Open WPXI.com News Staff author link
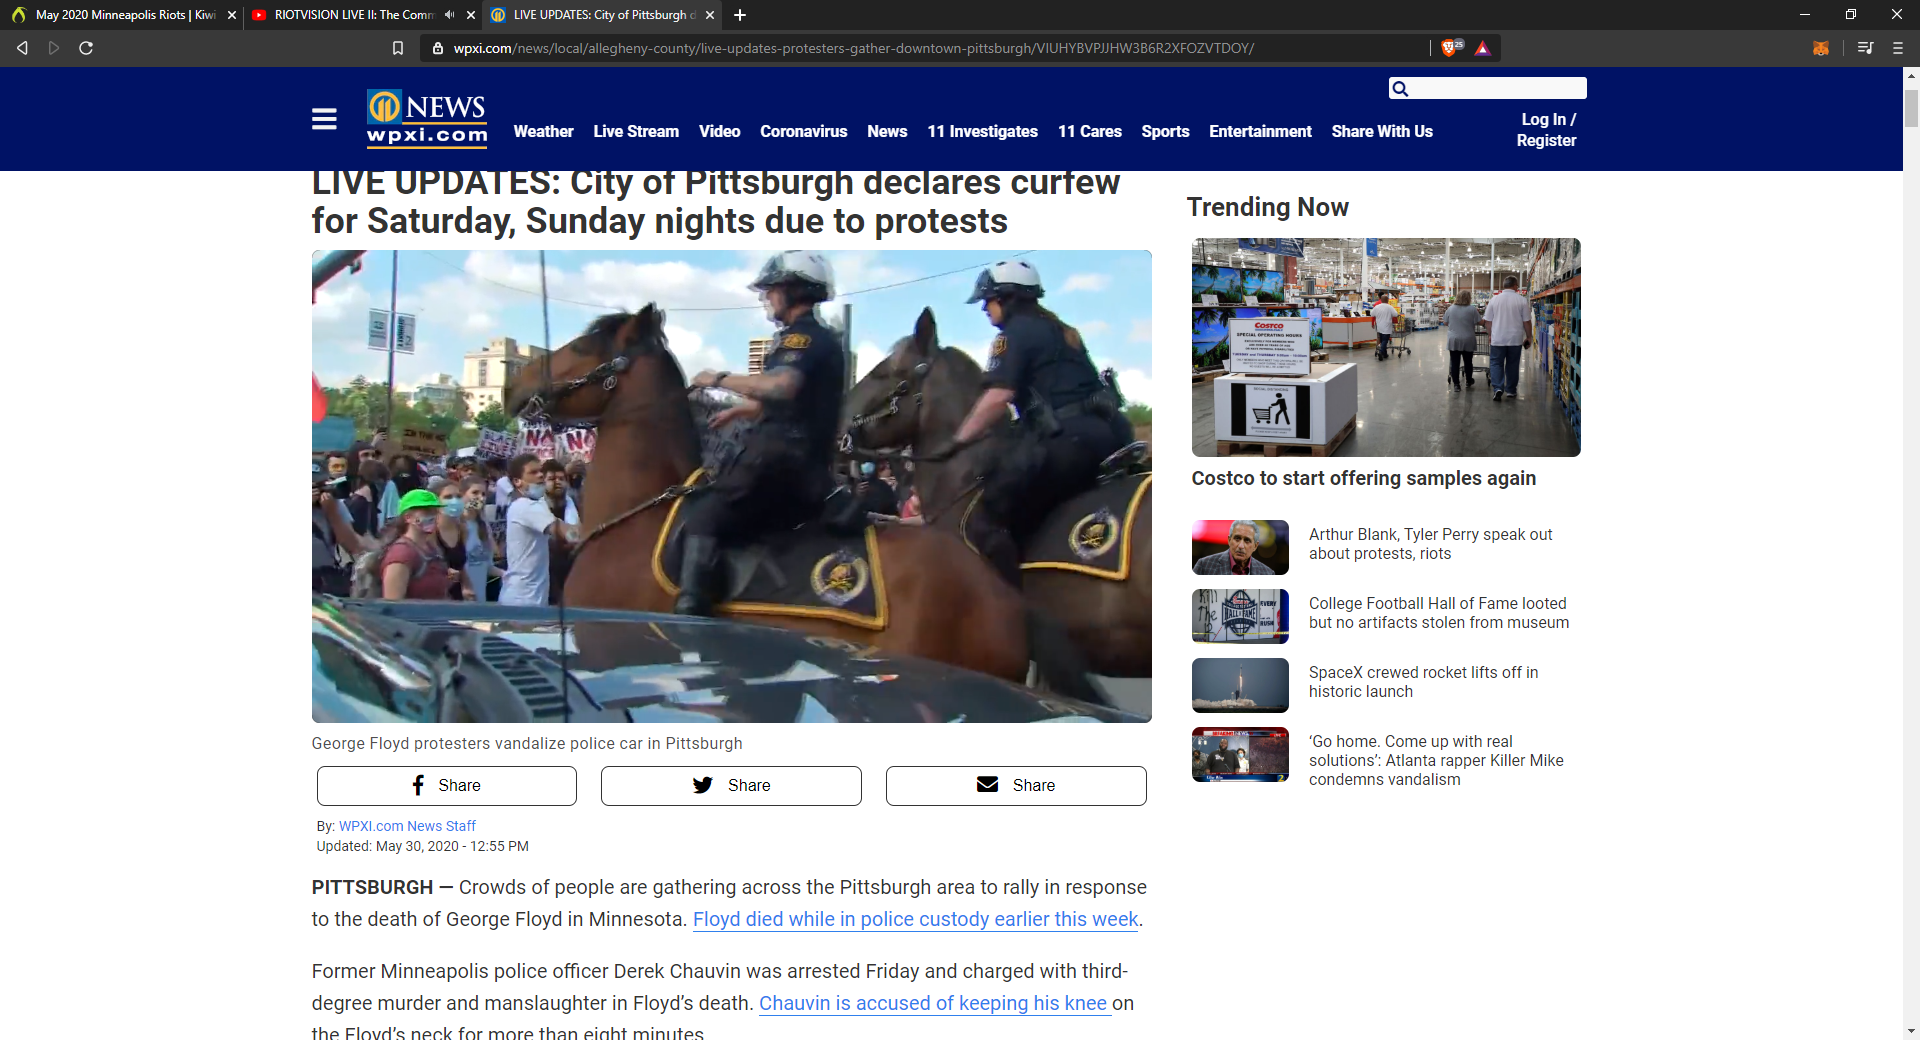 pyautogui.click(x=407, y=826)
